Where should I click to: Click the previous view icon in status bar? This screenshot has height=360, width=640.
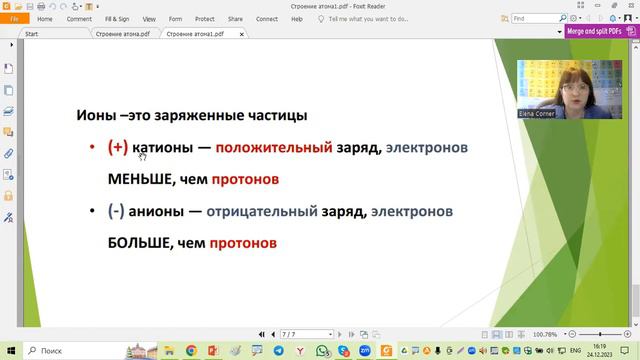point(364,335)
